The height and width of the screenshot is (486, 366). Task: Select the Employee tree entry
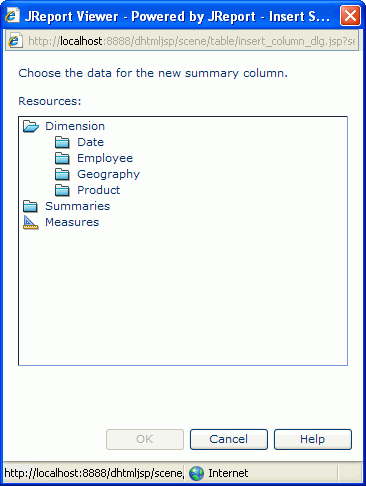coord(105,158)
